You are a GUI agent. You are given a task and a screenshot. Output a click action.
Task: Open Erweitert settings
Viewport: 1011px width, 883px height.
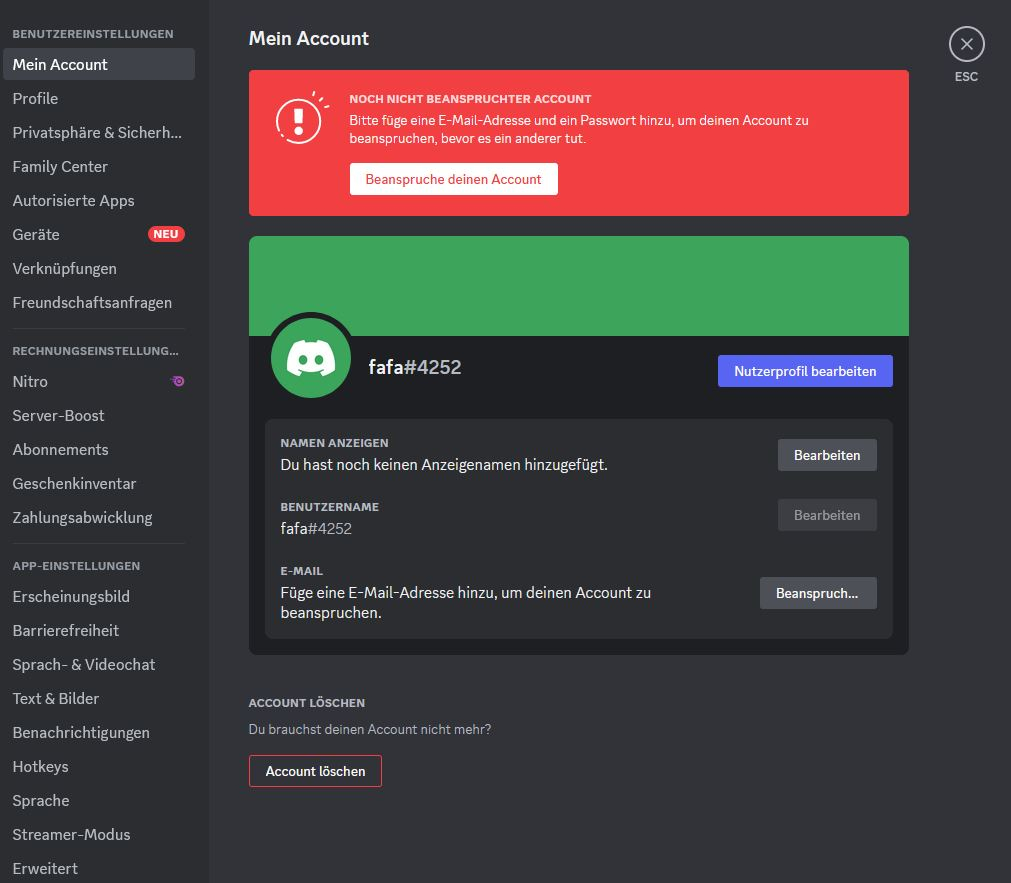(99, 869)
